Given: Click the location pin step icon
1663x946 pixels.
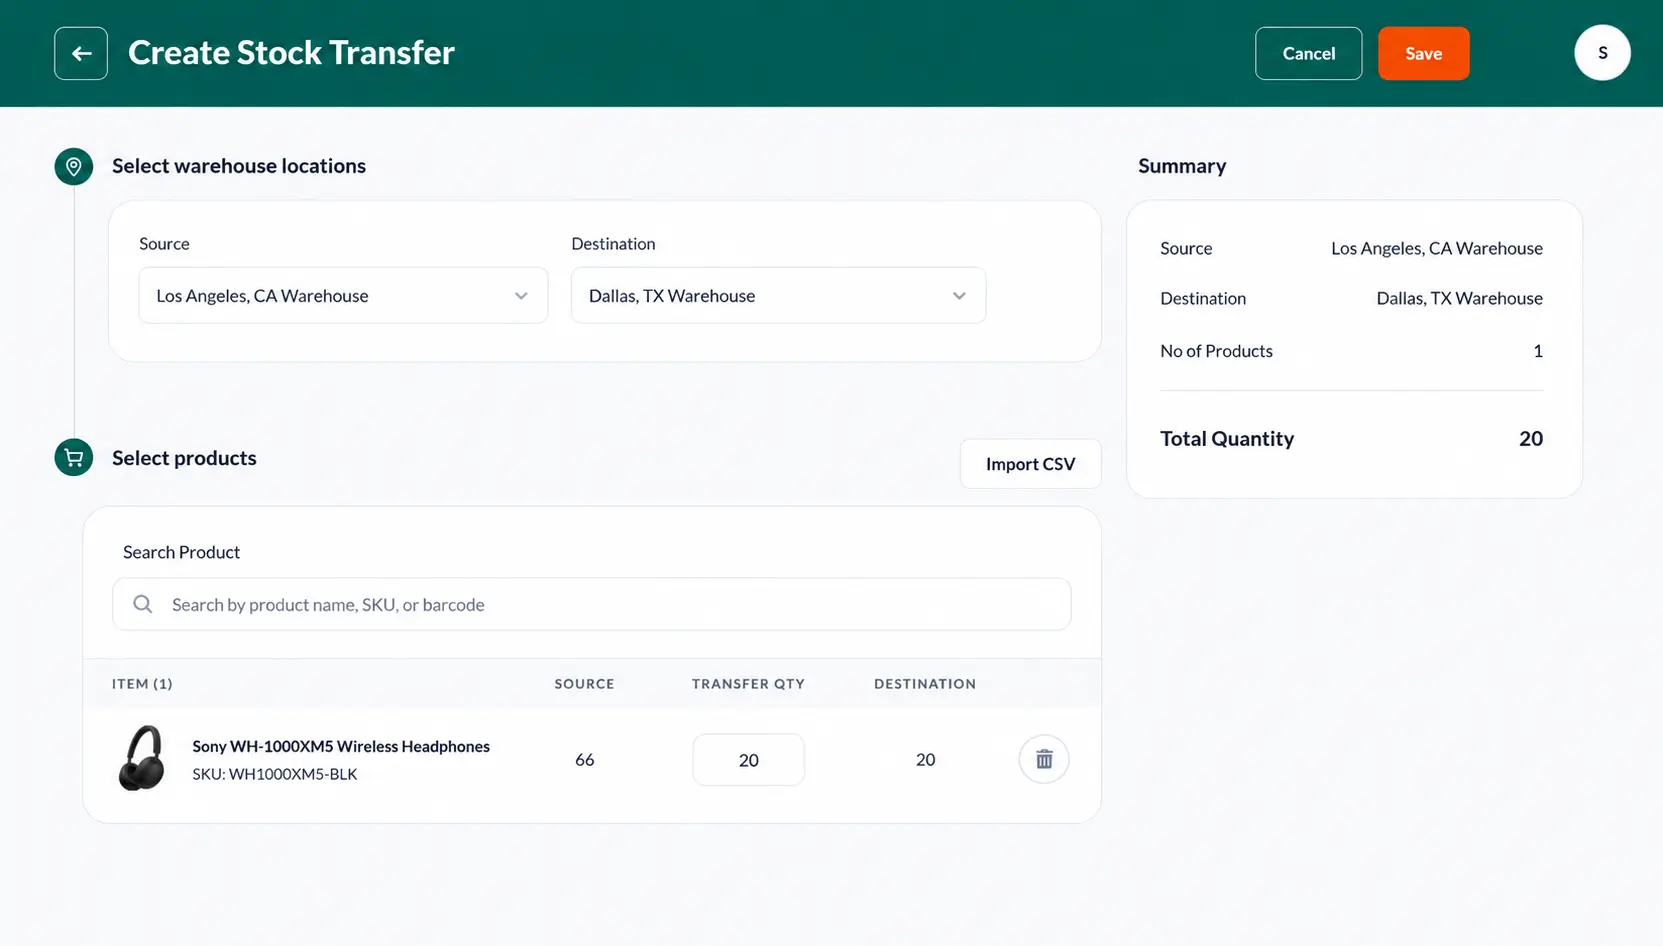Looking at the screenshot, I should point(74,166).
